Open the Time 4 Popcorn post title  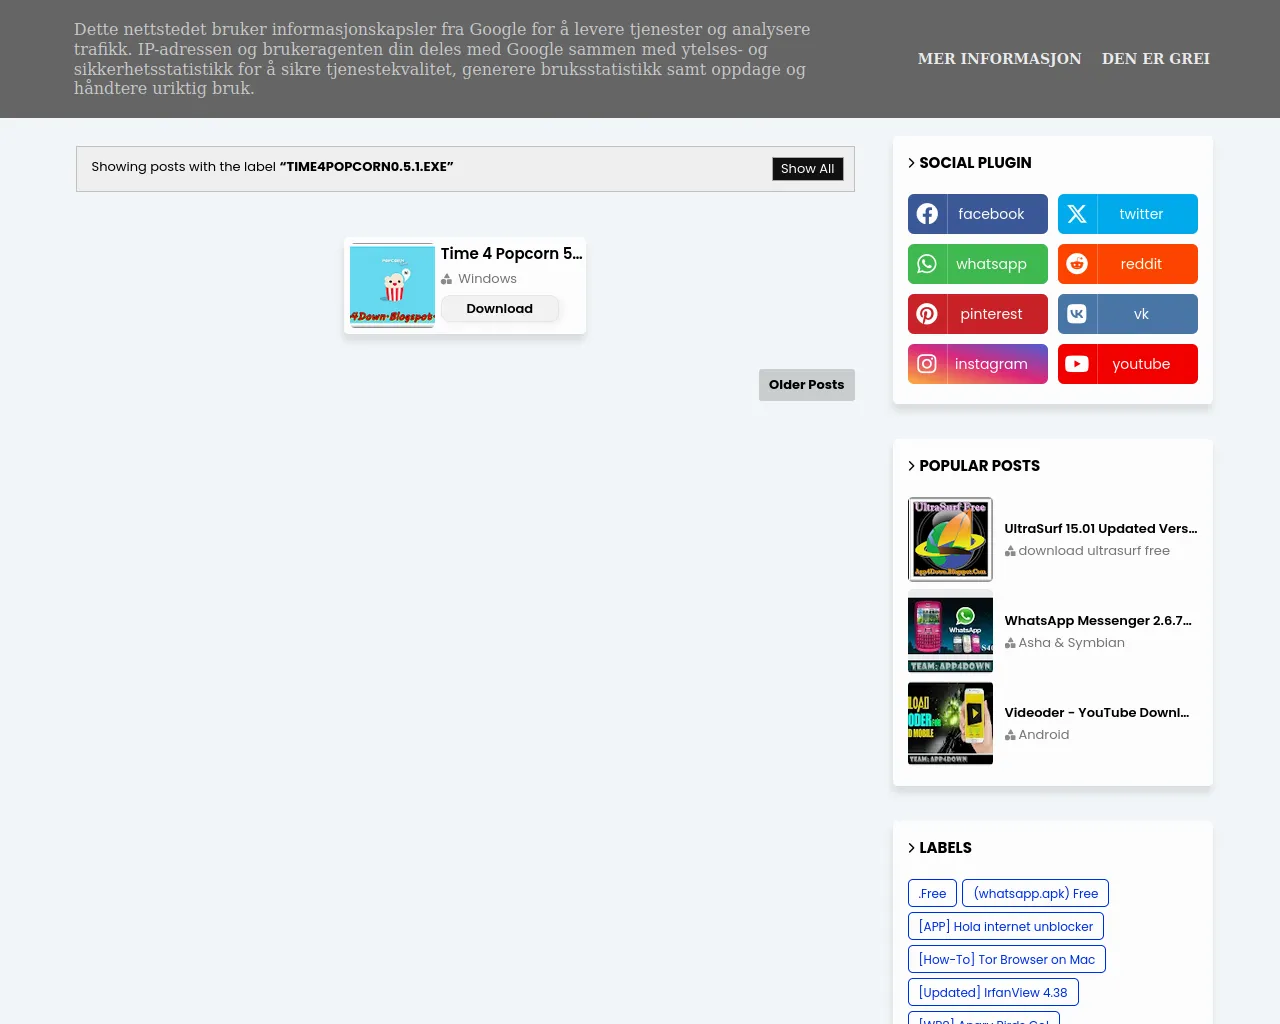511,254
